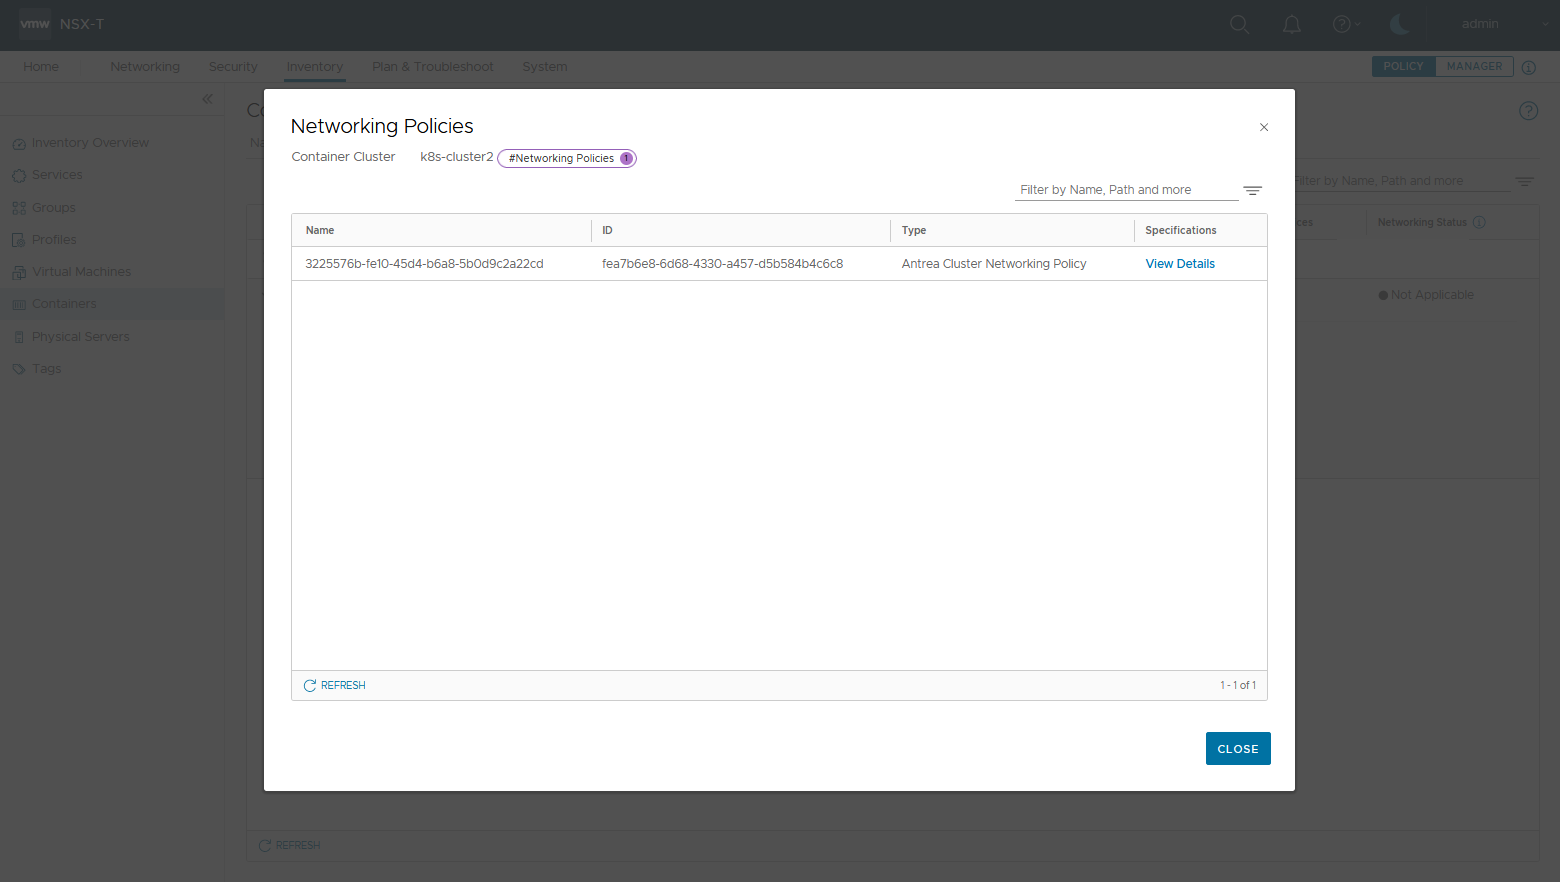Open Containers in sidebar

pos(64,304)
